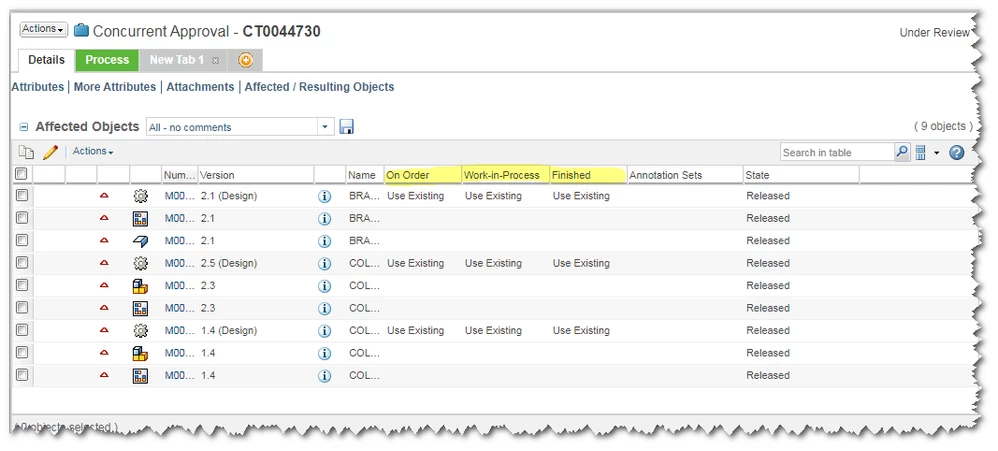Check the box for 2.3 row with yellow assembly icon
Screen dimensions: 998x451
click(22, 285)
